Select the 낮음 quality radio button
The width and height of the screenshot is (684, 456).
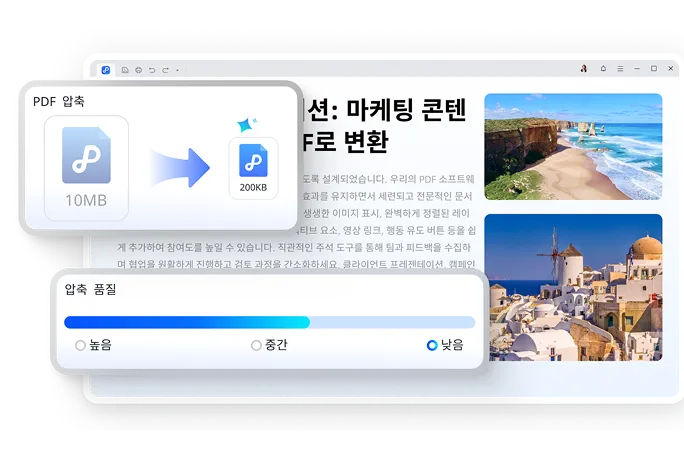[432, 345]
